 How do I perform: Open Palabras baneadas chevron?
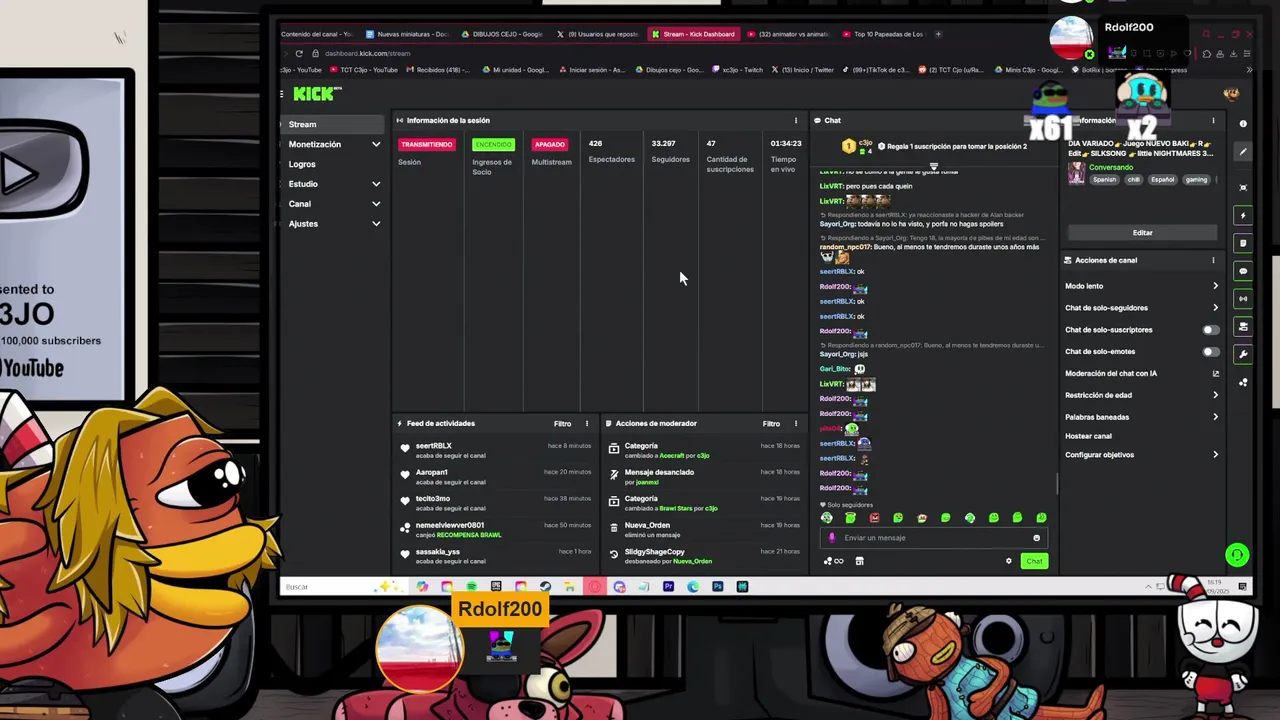coord(1216,417)
